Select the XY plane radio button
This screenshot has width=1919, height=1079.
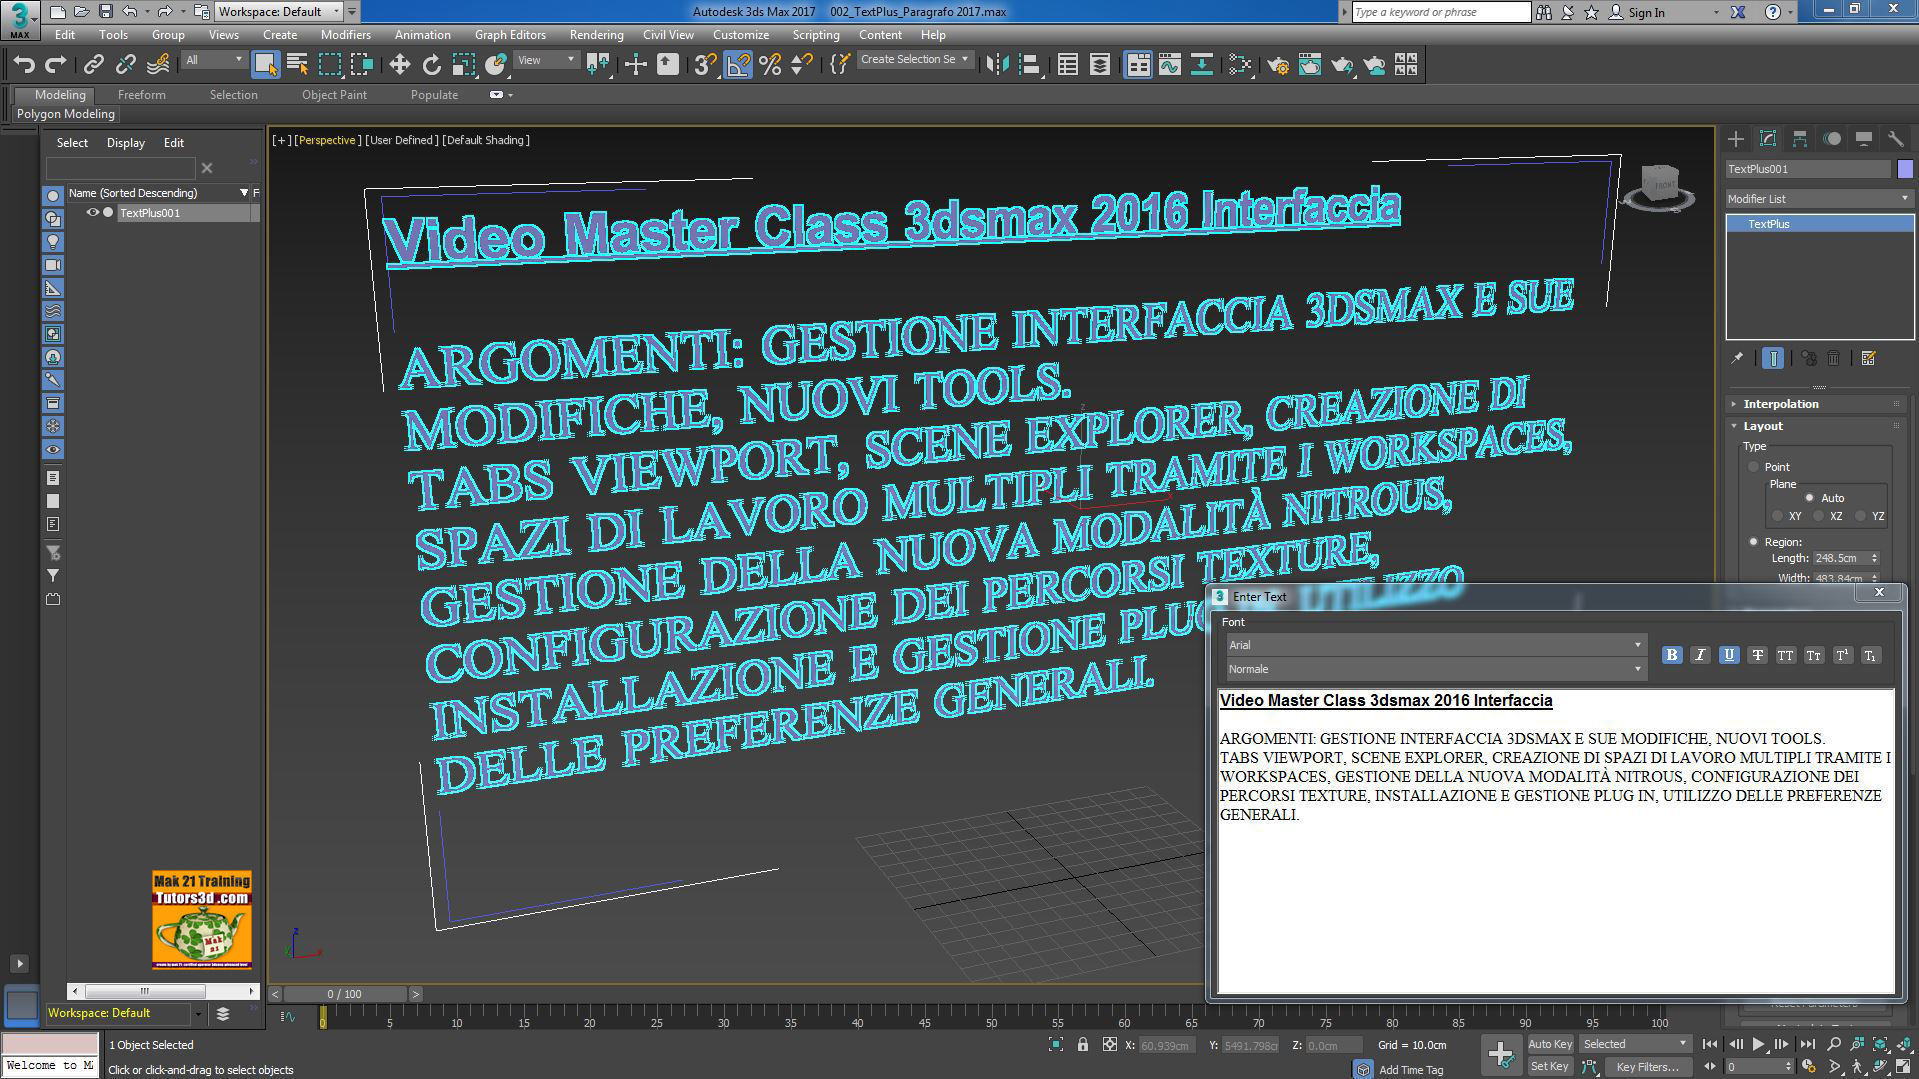tap(1777, 516)
